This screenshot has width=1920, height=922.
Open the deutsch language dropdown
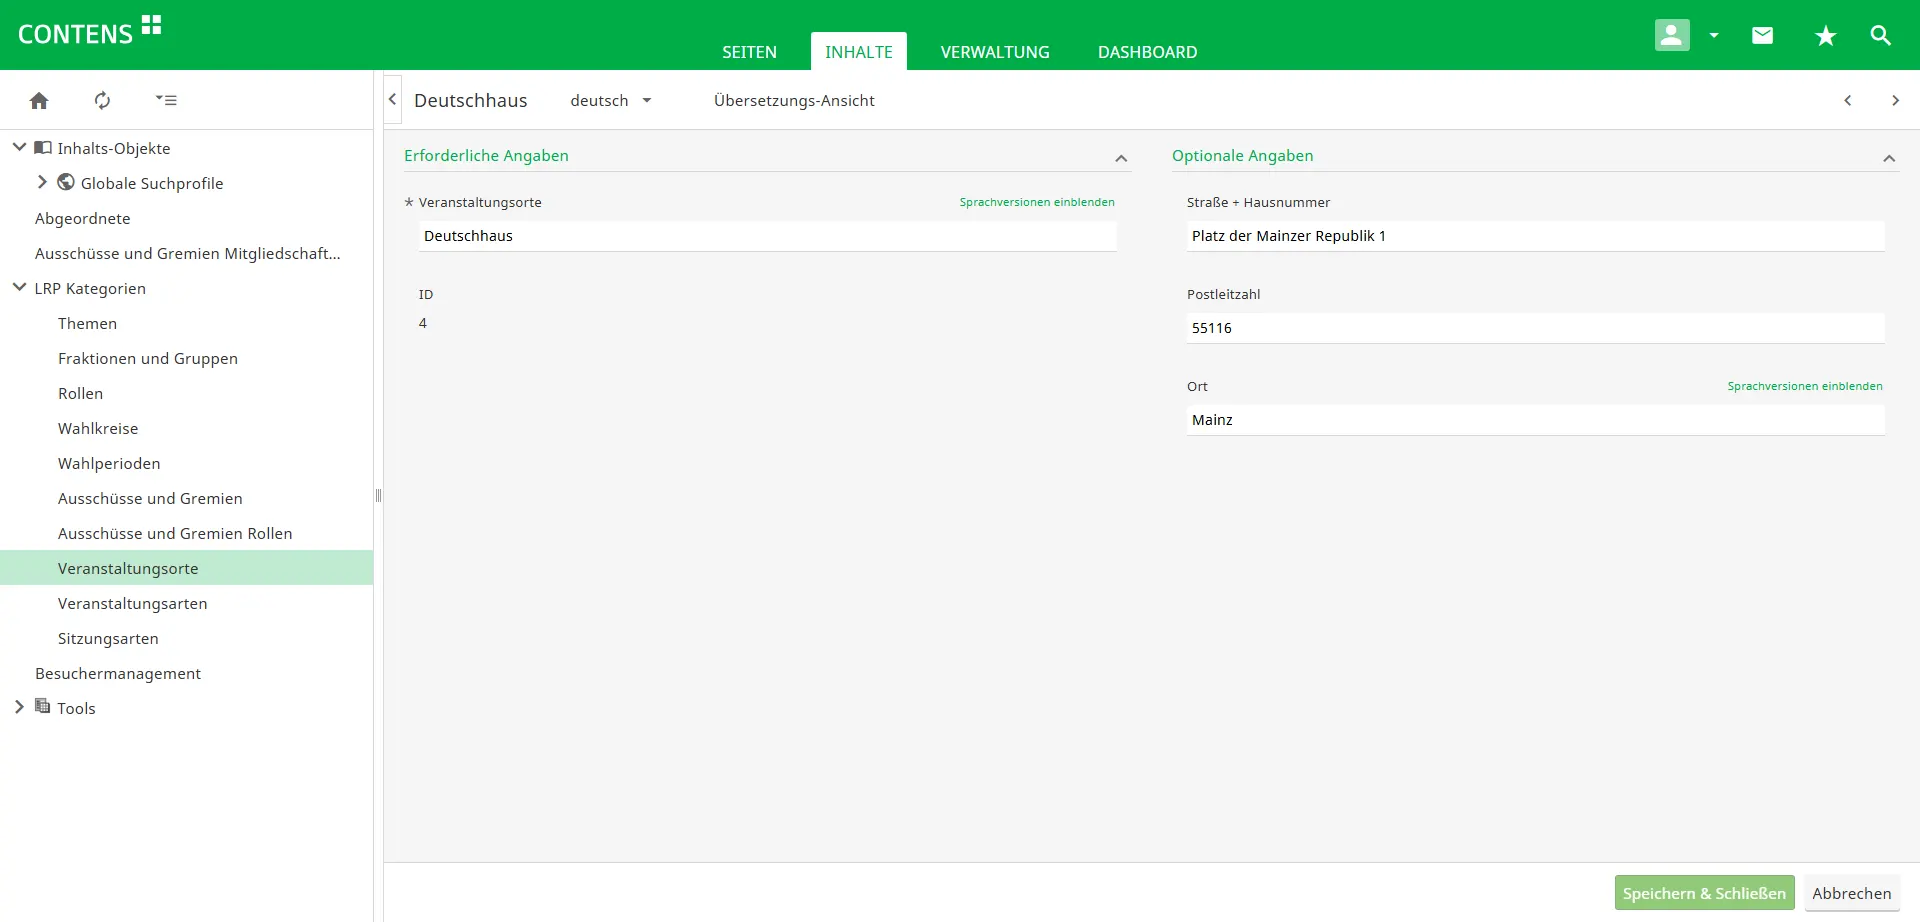click(611, 100)
